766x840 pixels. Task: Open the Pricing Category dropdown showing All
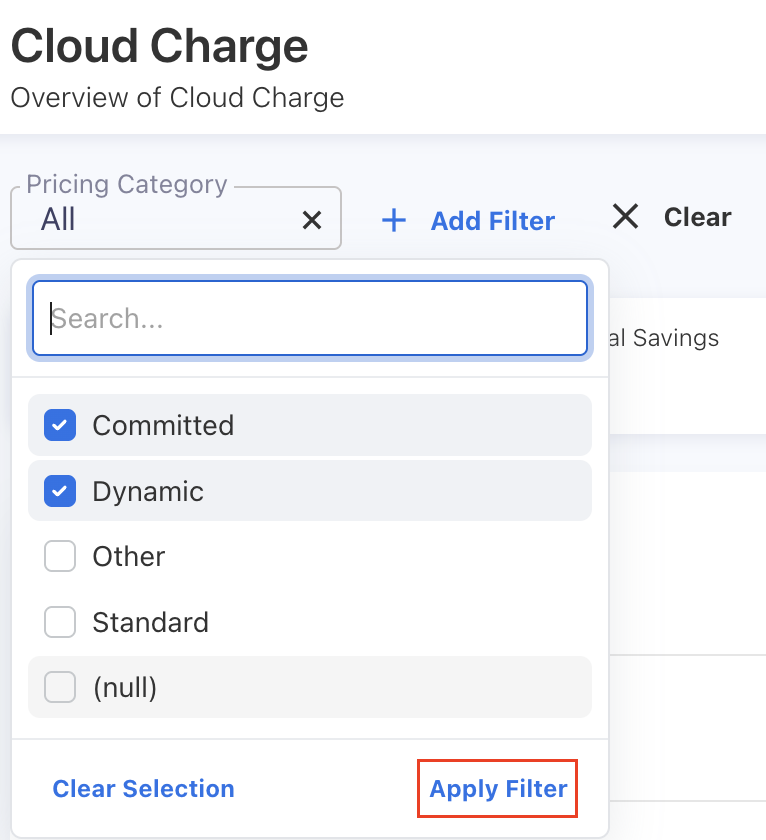click(x=160, y=220)
